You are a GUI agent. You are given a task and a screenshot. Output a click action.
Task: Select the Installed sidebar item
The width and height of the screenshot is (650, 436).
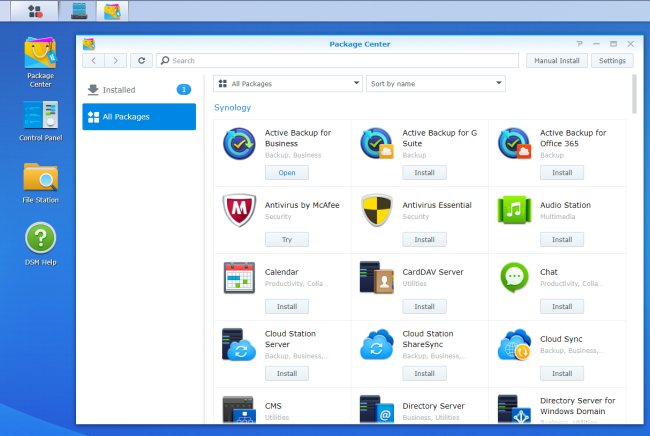click(x=139, y=90)
